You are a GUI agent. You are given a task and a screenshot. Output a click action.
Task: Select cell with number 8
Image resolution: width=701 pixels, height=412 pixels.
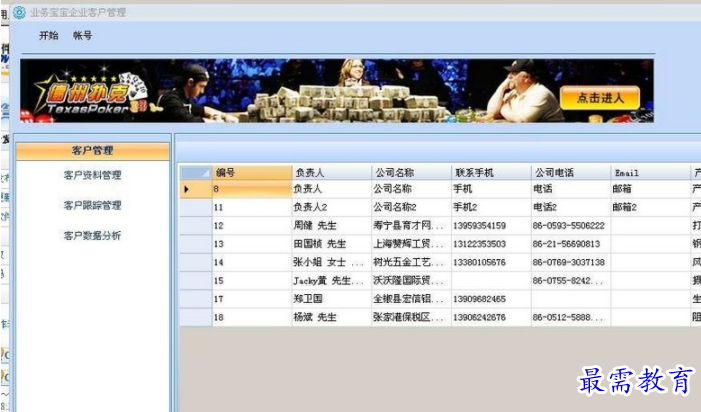click(252, 189)
